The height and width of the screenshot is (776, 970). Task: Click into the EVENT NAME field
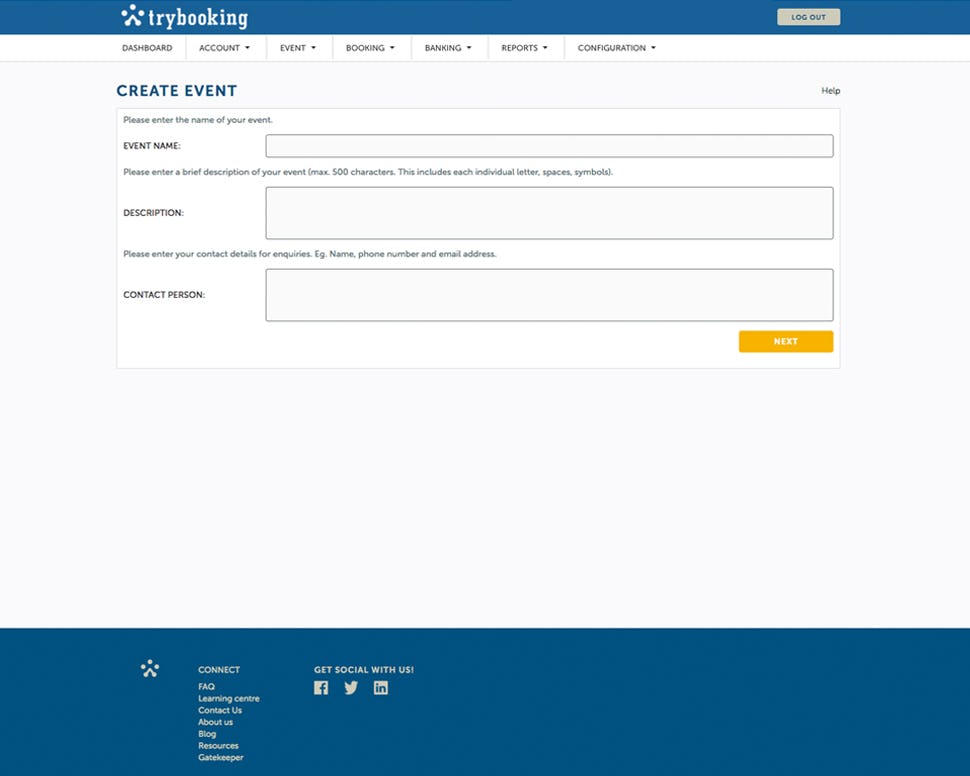(549, 145)
